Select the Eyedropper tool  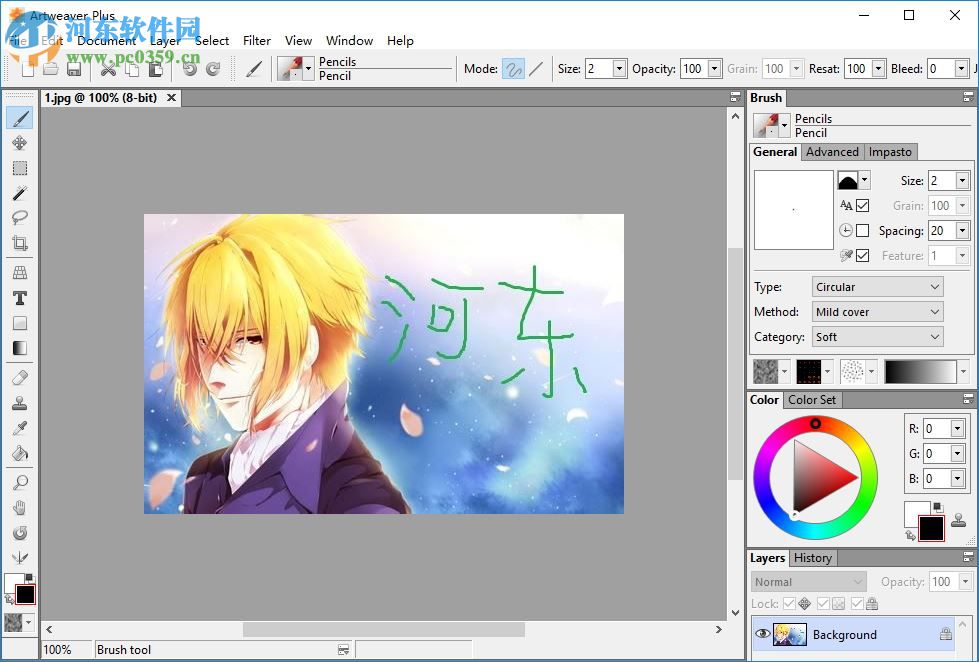(20, 428)
